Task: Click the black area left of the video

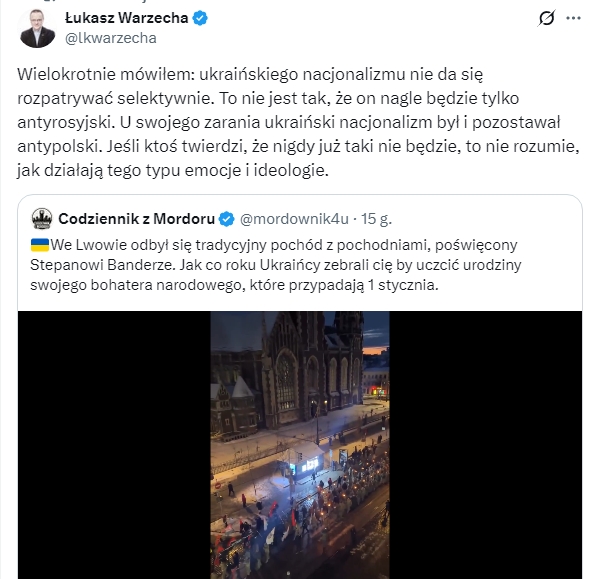Action: click(x=114, y=445)
